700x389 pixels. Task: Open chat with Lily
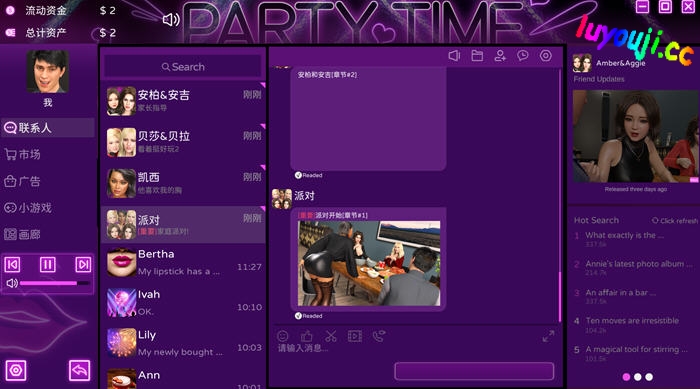pos(183,343)
